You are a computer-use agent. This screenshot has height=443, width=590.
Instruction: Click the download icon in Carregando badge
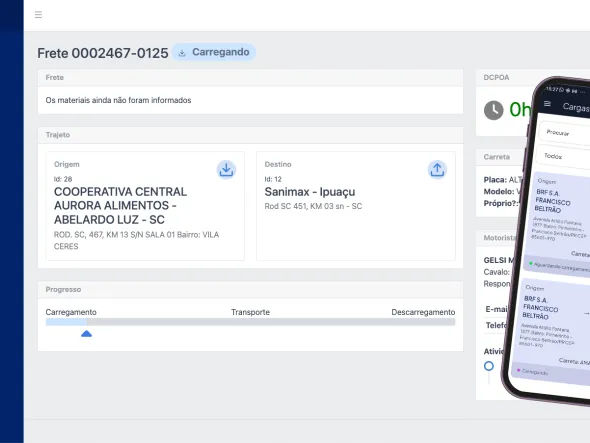coord(182,53)
